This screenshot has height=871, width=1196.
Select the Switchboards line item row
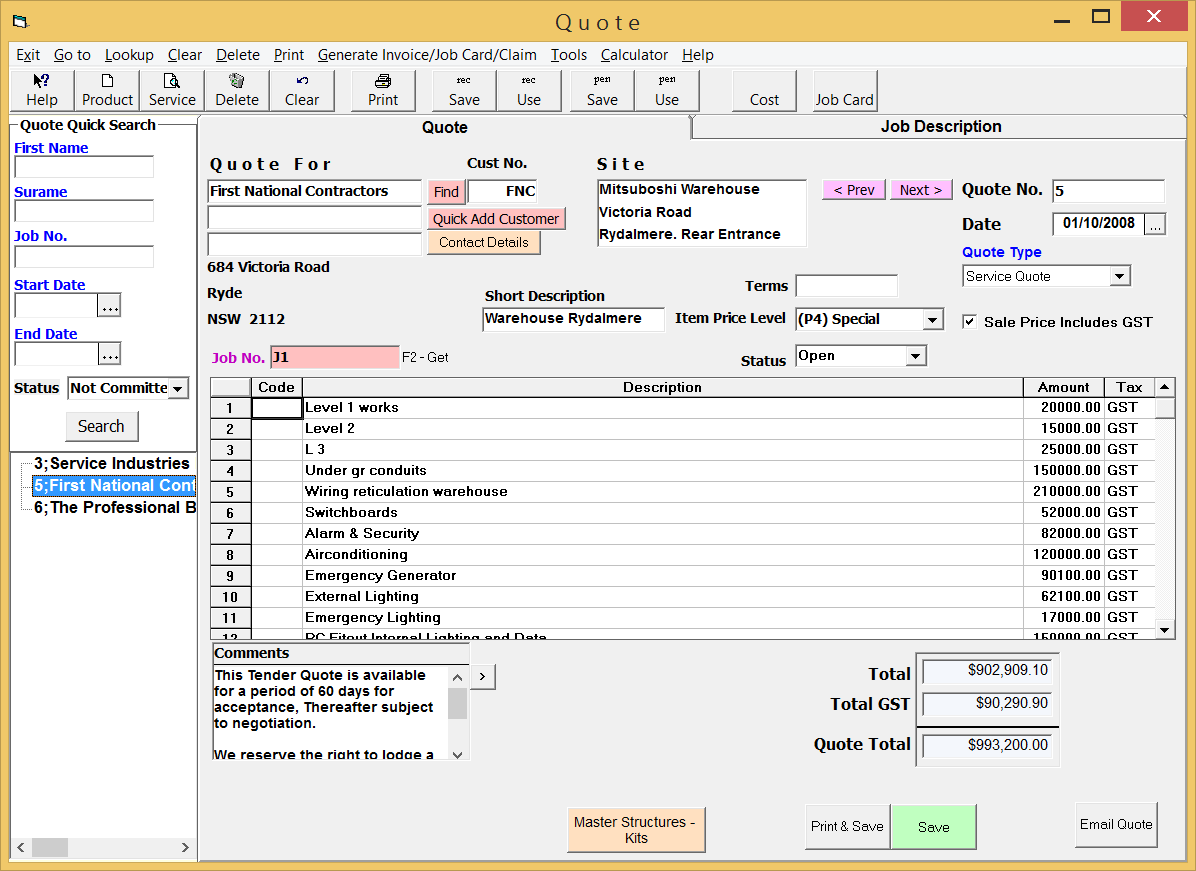(683, 513)
